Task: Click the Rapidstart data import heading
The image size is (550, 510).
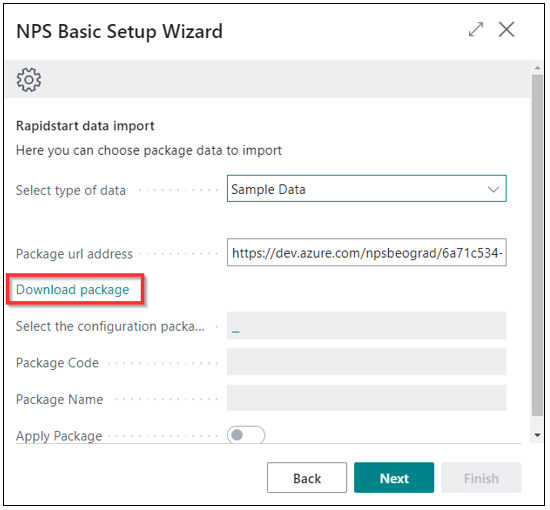Action: (85, 126)
